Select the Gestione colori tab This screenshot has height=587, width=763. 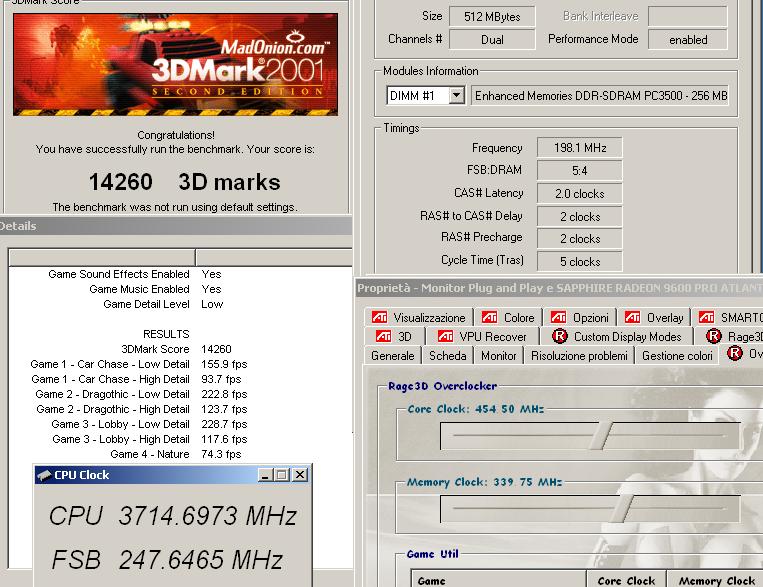tap(677, 356)
